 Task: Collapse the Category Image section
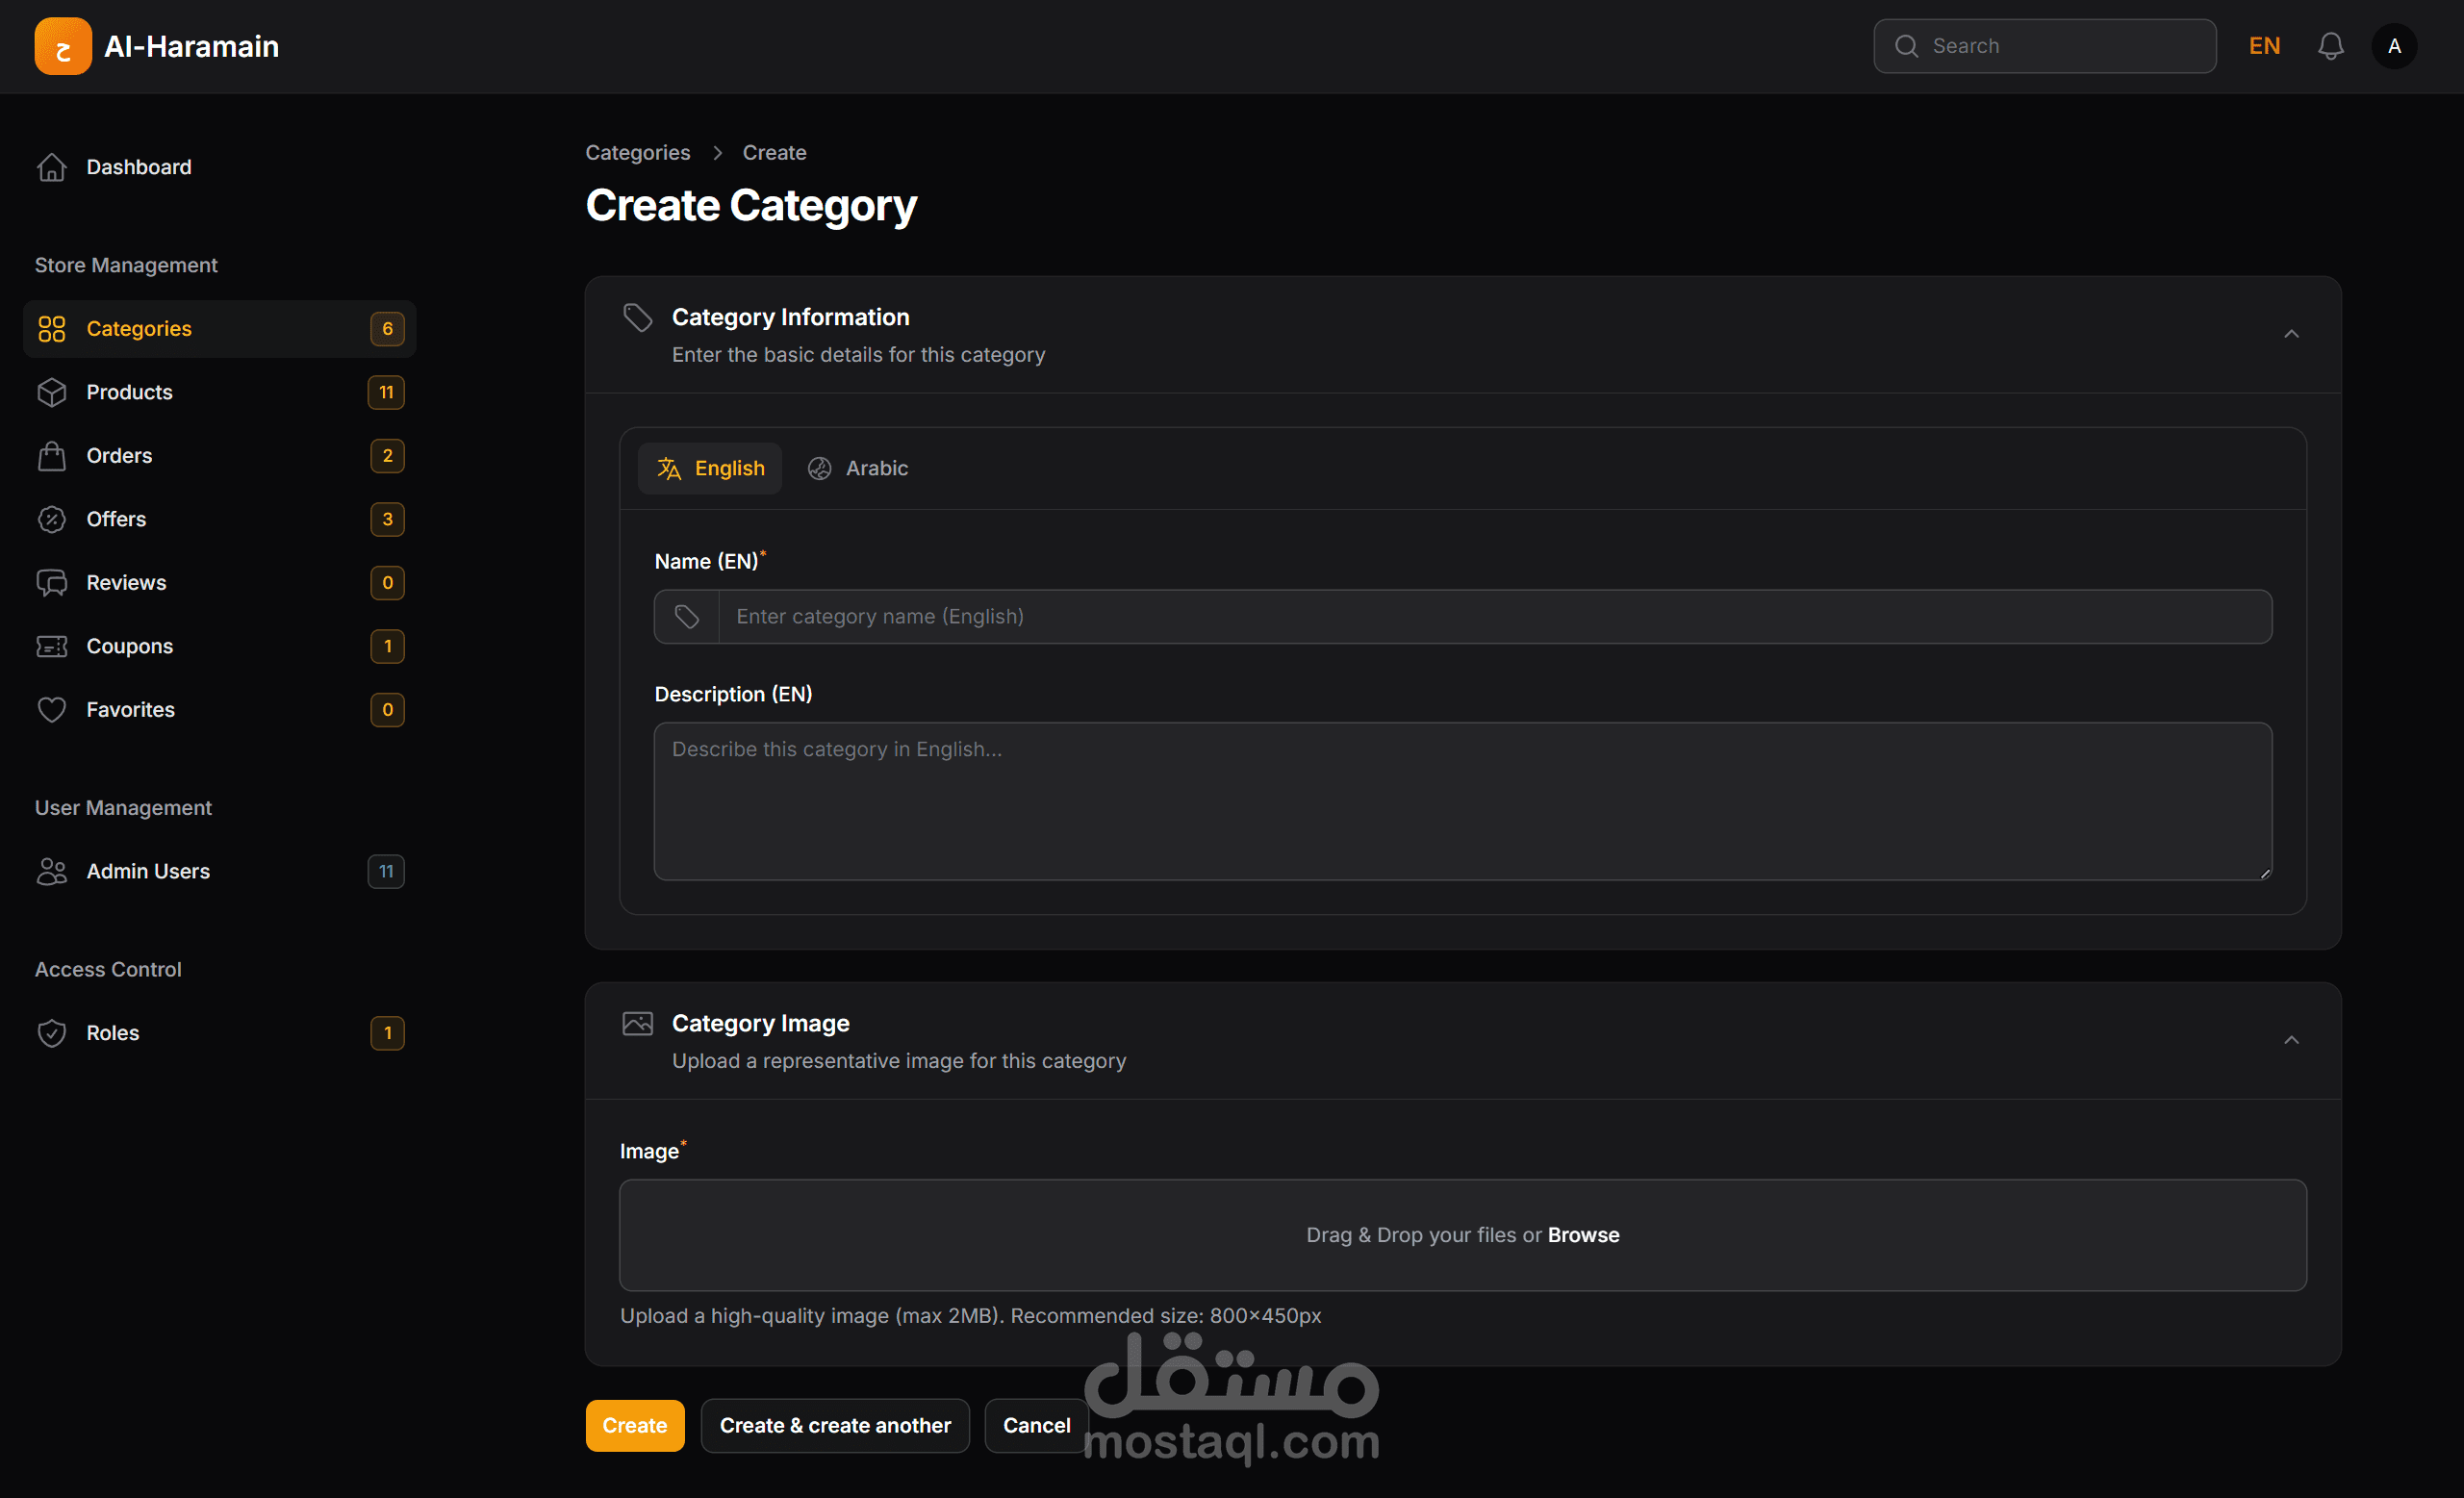click(2291, 1041)
